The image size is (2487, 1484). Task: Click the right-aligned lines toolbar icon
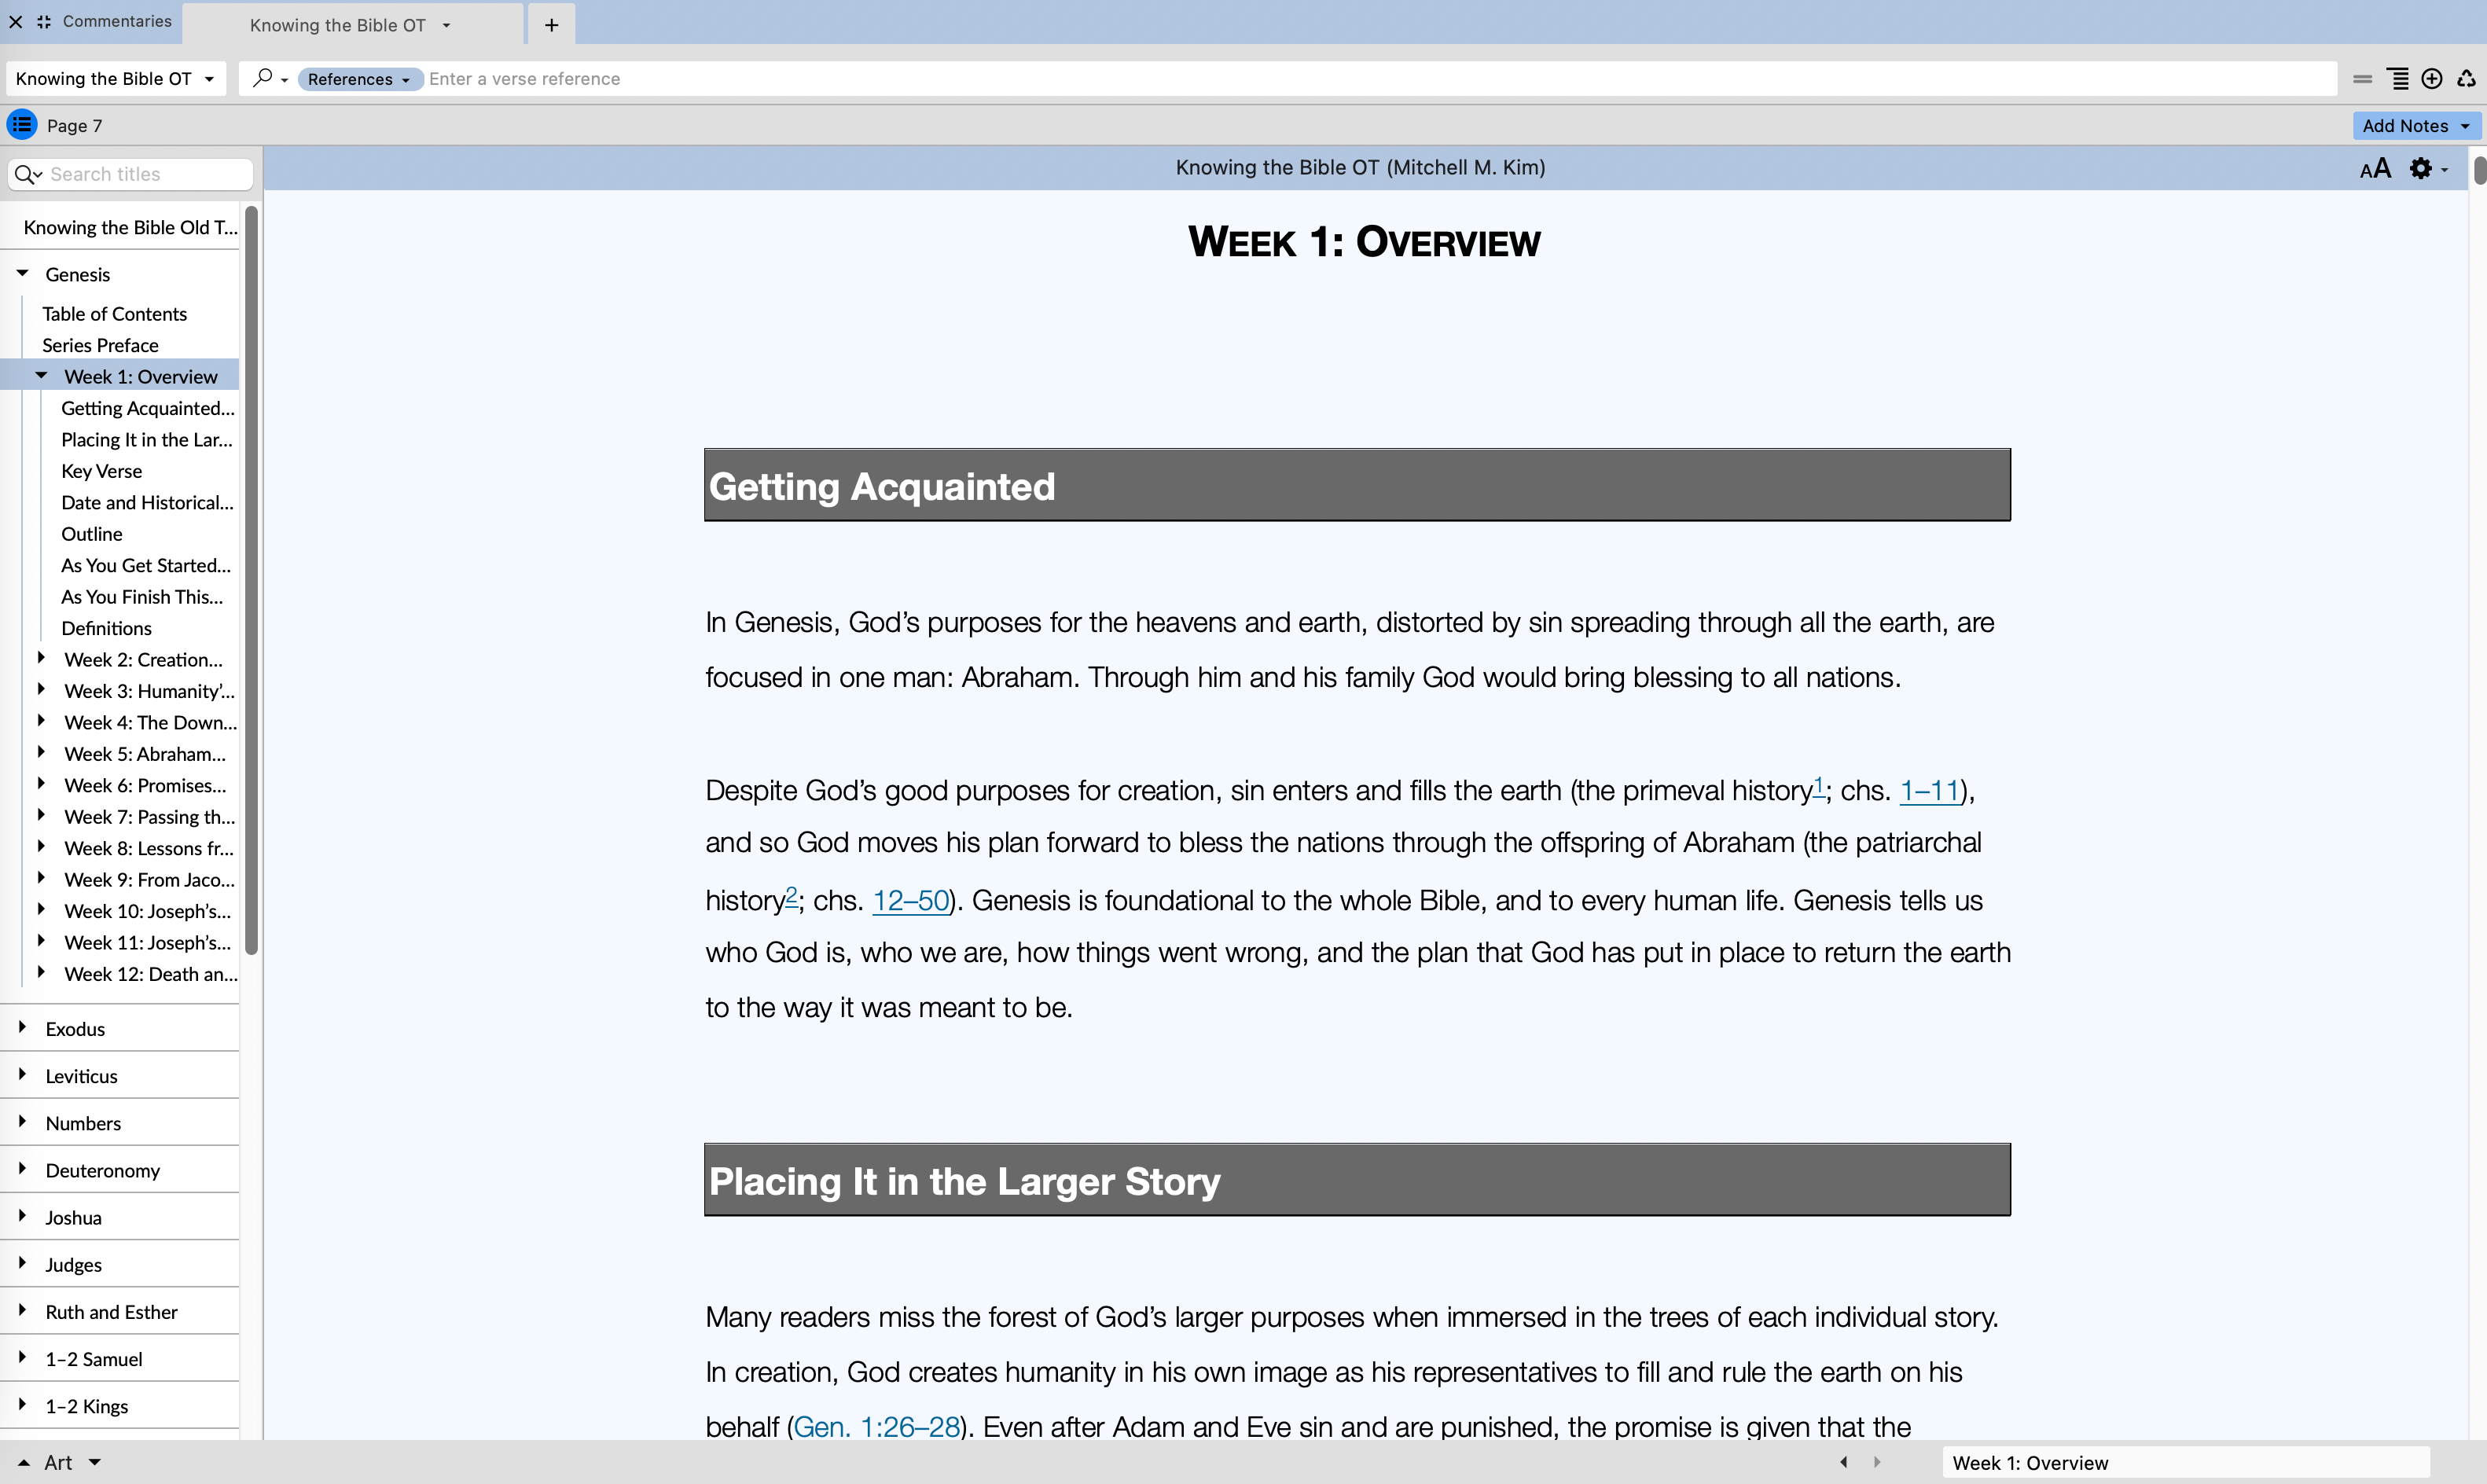tap(2398, 79)
